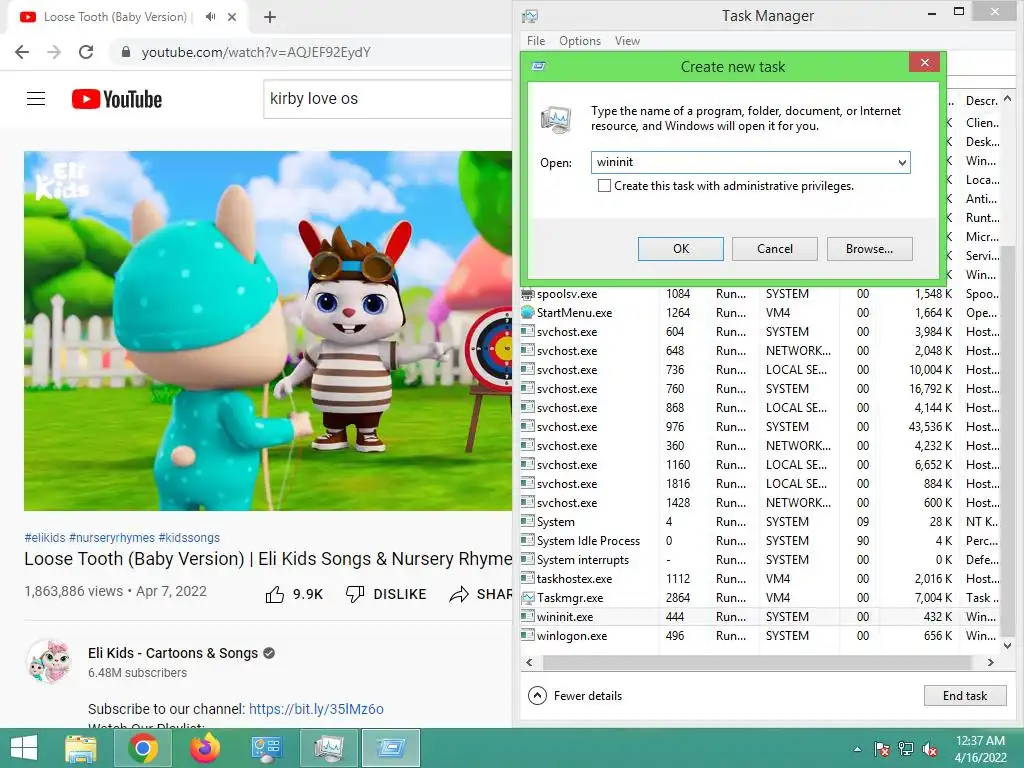This screenshot has height=768, width=1024.
Task: Mute the Loose Tooth tab audio icon
Action: click(210, 17)
